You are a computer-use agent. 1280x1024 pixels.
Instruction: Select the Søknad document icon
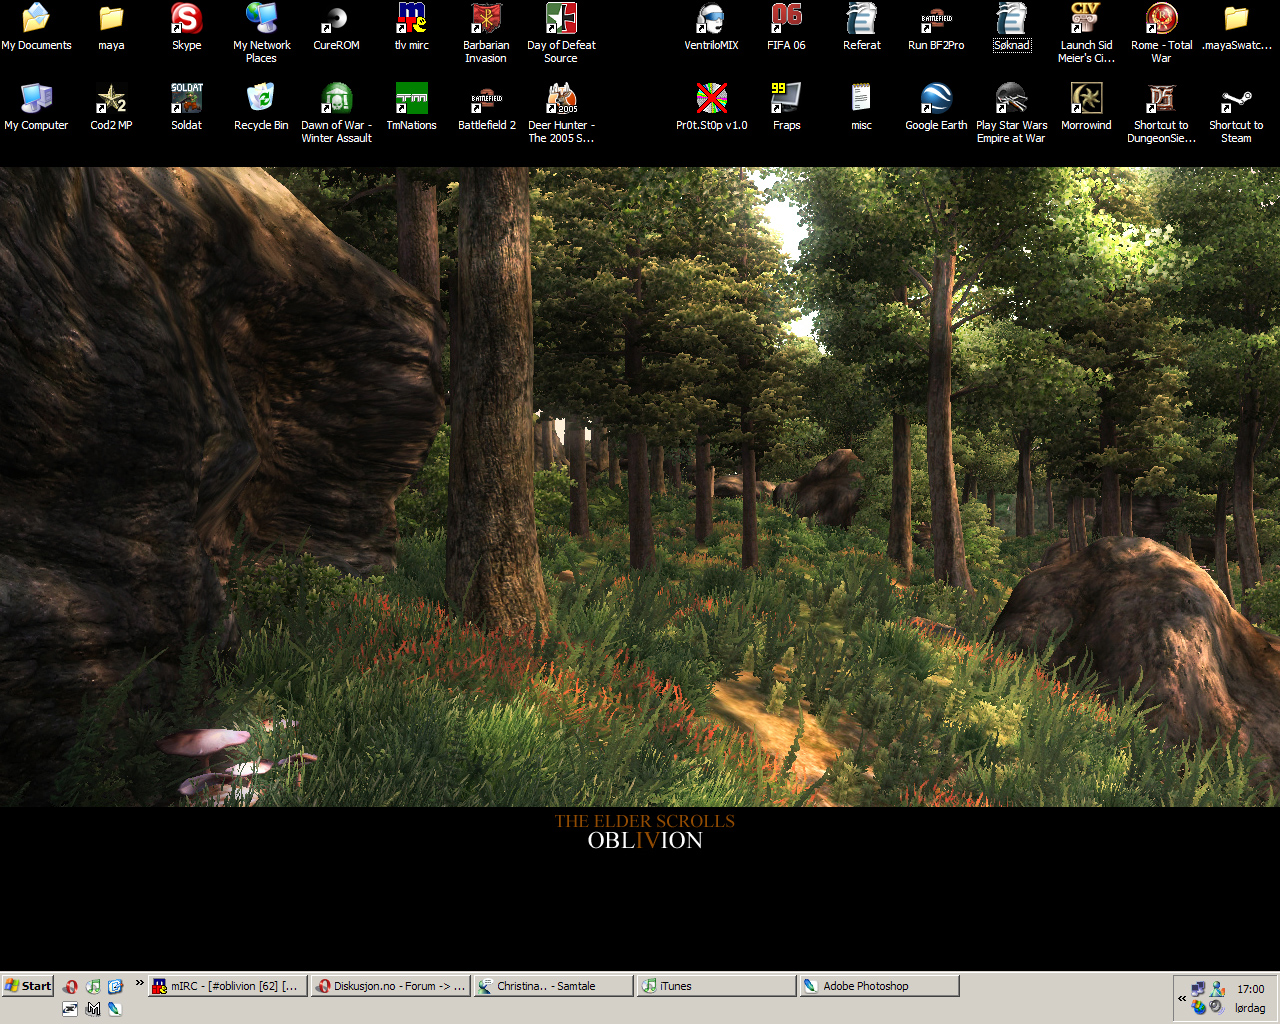click(1011, 27)
